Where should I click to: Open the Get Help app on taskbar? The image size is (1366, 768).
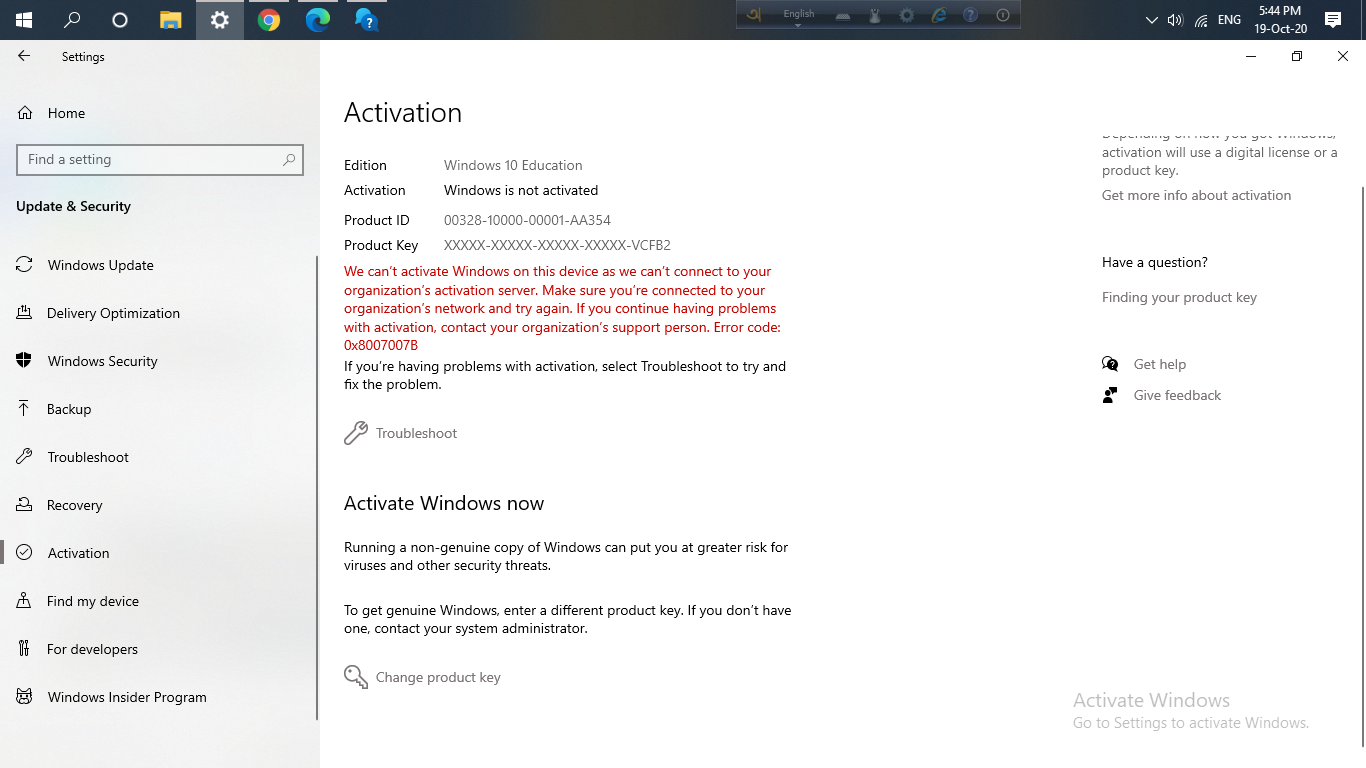click(366, 20)
